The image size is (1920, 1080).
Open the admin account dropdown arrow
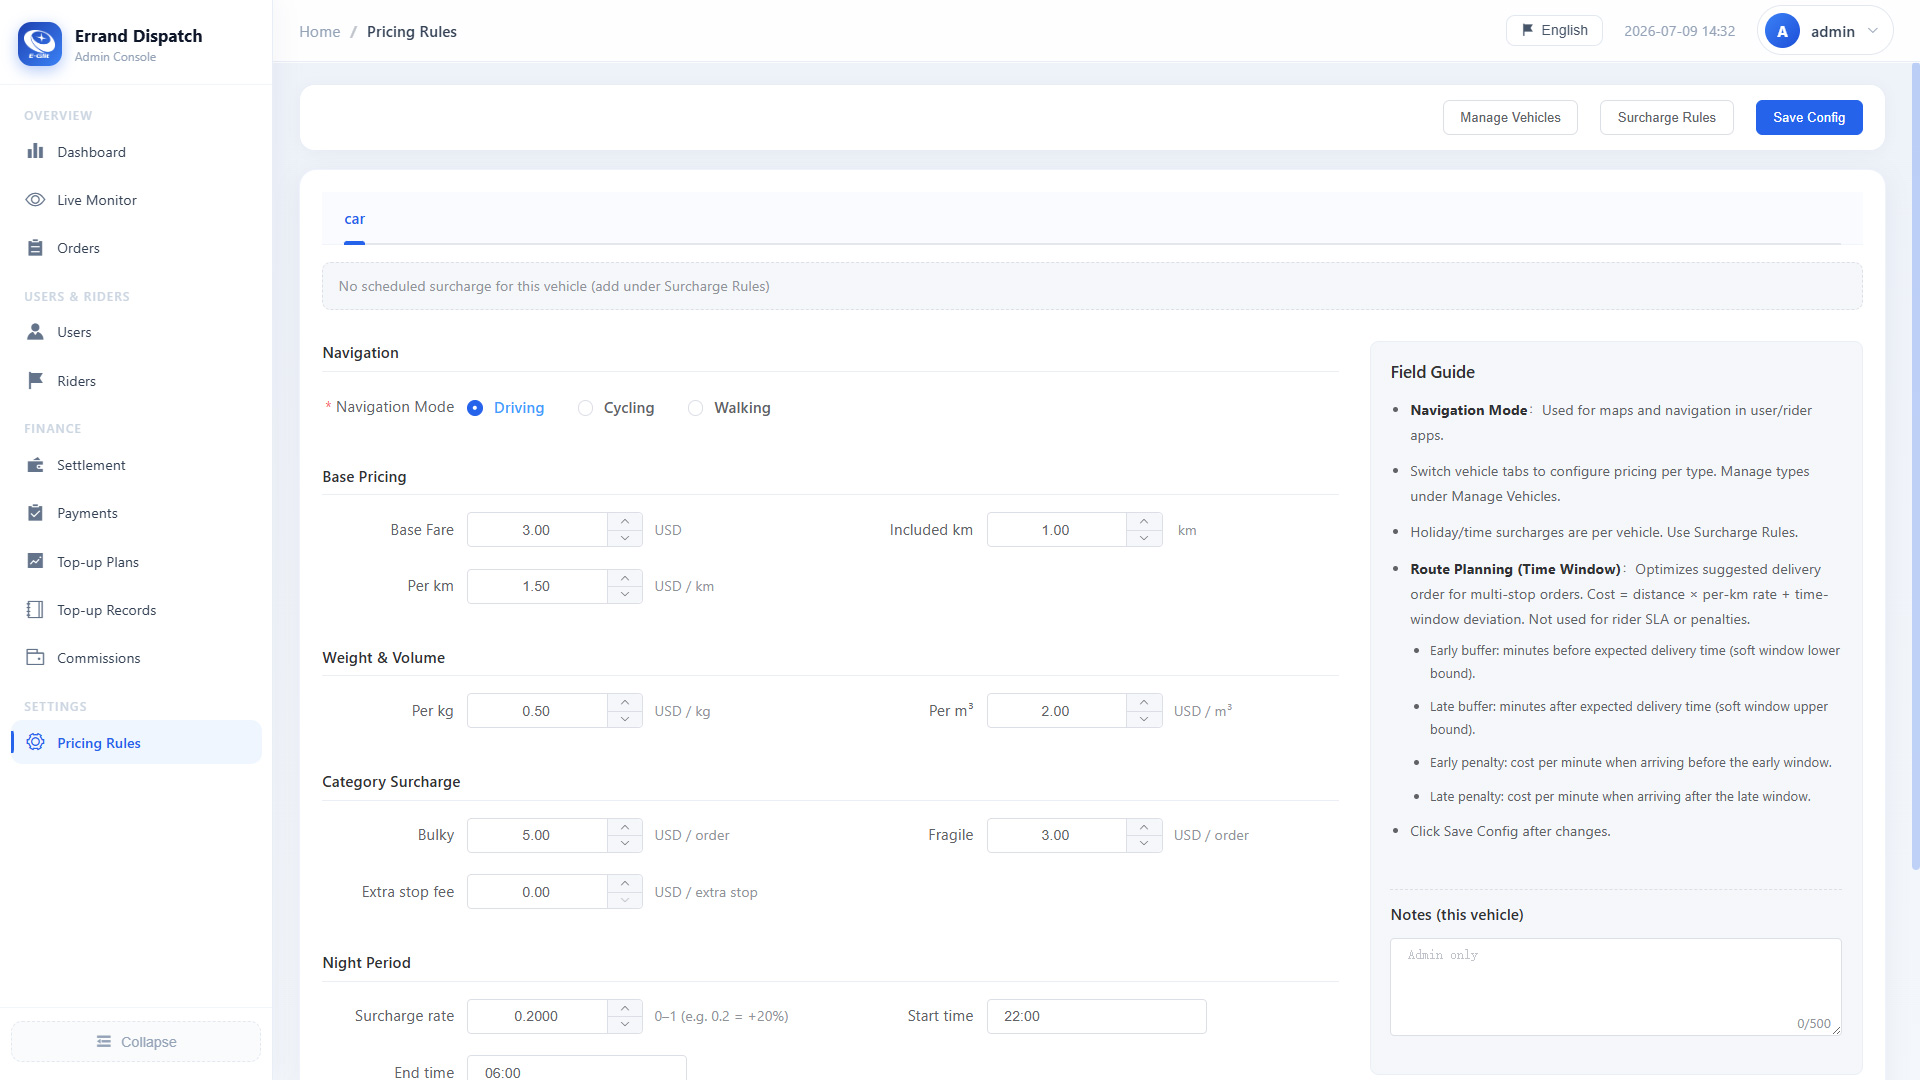[x=1873, y=31]
